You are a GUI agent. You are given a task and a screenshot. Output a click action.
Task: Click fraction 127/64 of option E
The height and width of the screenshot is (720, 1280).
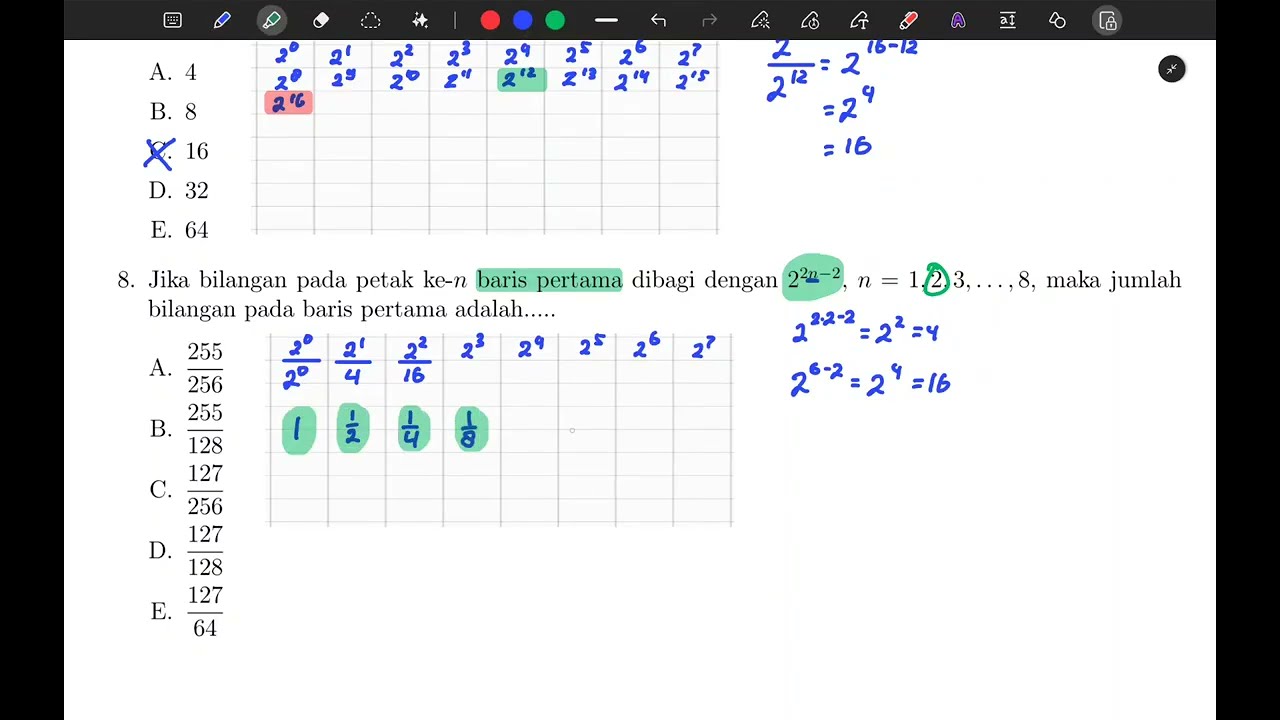click(x=205, y=612)
